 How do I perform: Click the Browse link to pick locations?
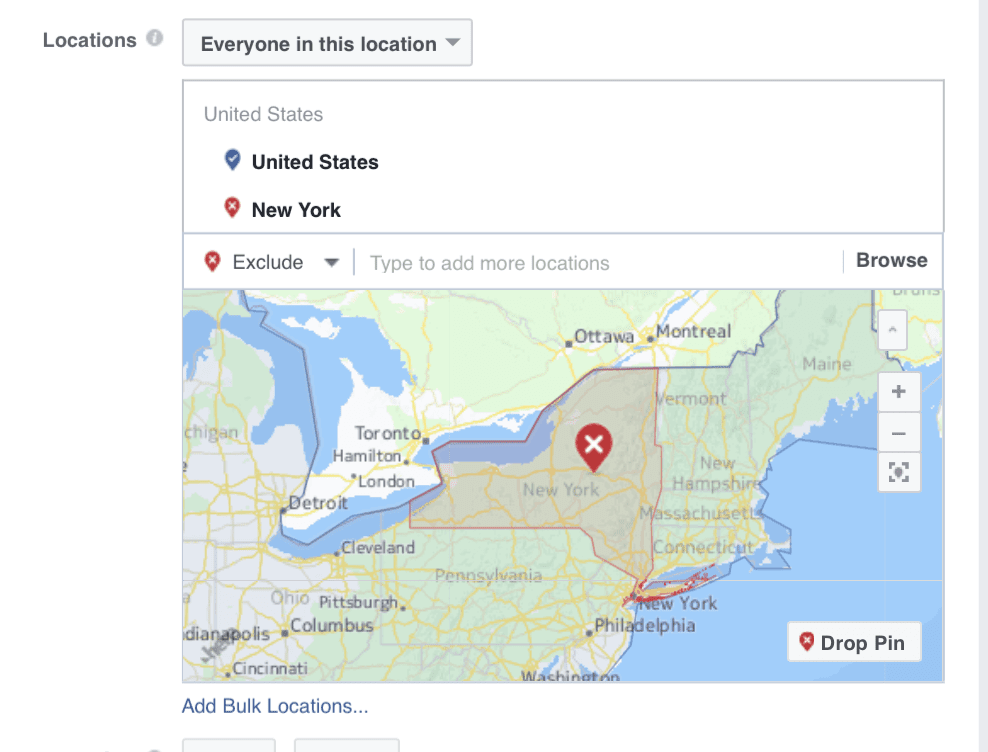[x=890, y=260]
